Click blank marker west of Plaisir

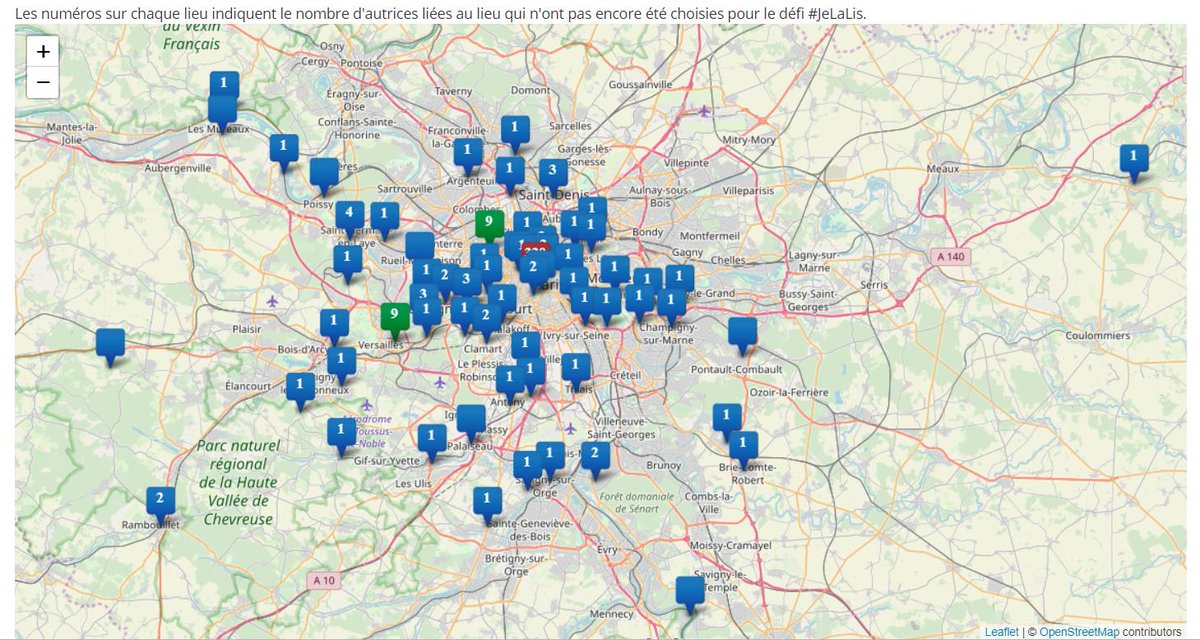click(110, 343)
